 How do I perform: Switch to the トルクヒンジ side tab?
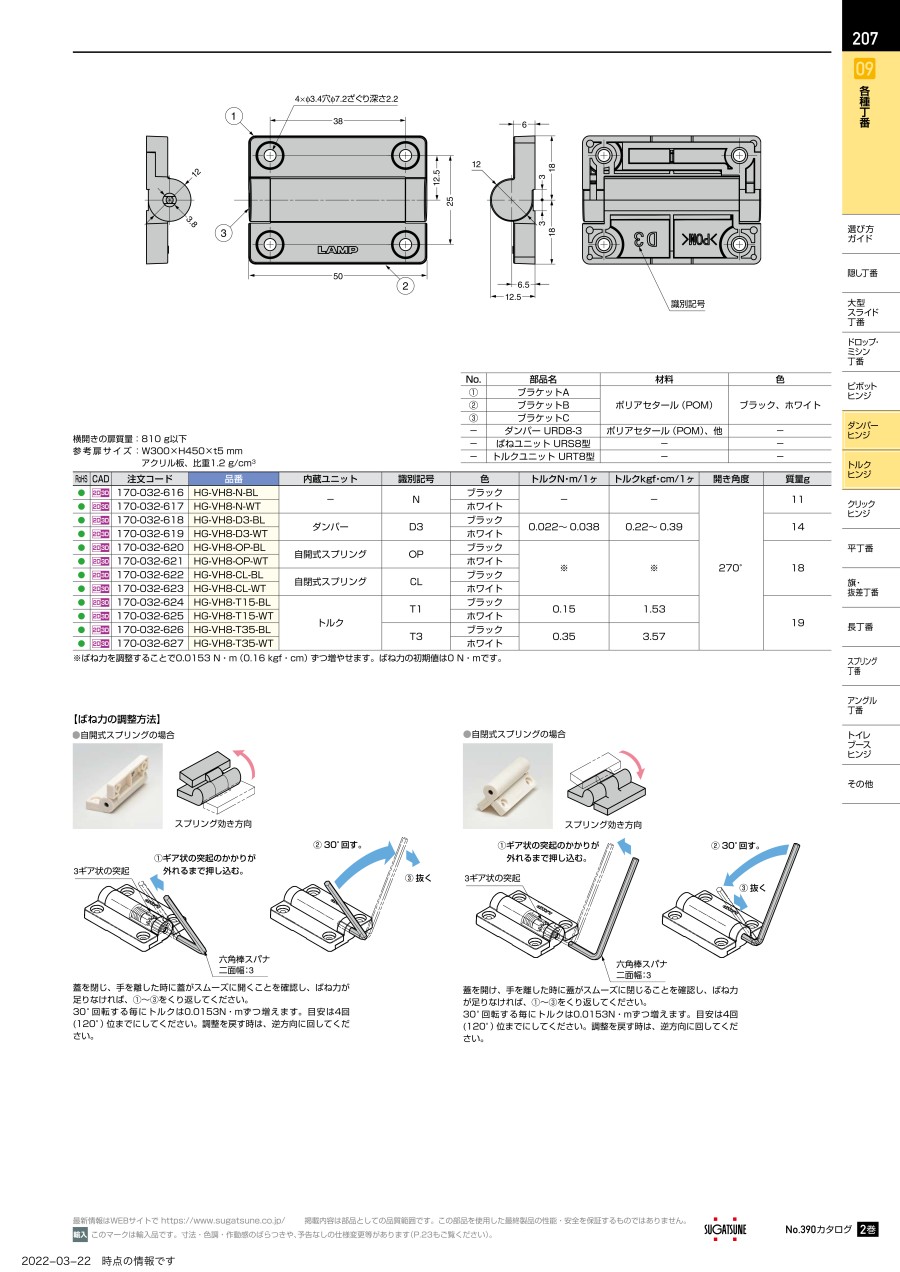[864, 469]
